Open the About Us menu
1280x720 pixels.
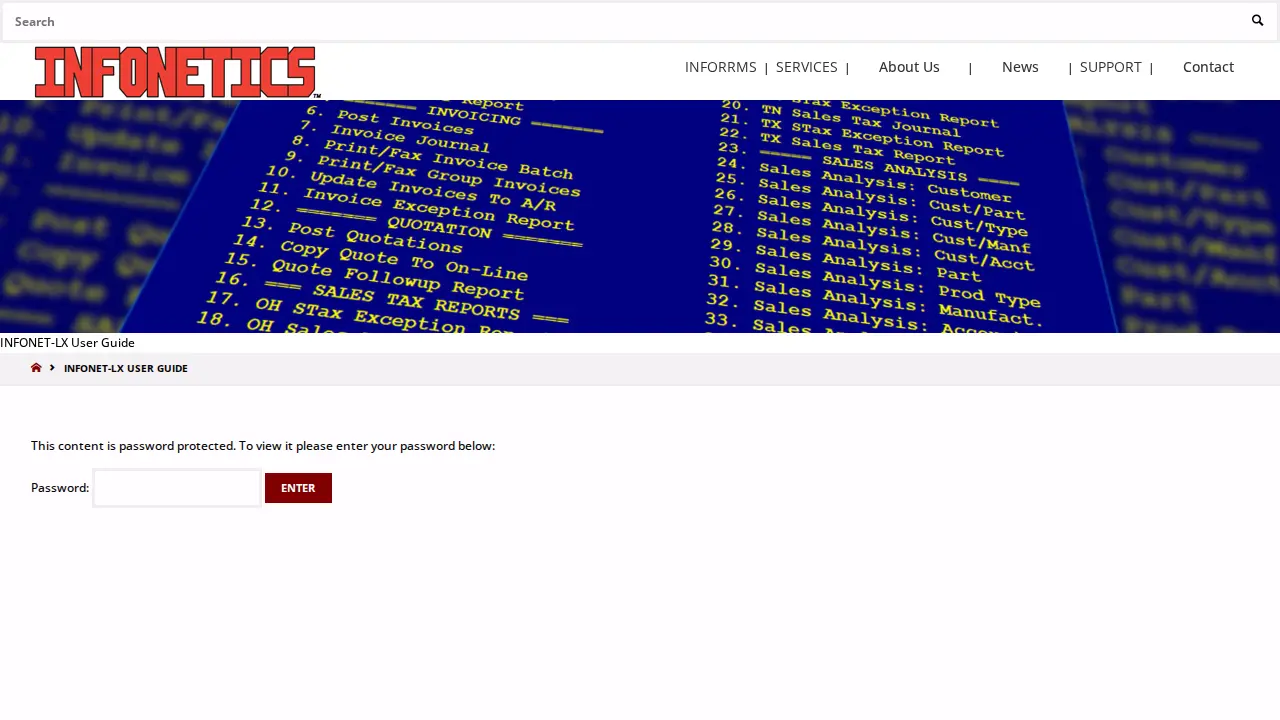[909, 67]
